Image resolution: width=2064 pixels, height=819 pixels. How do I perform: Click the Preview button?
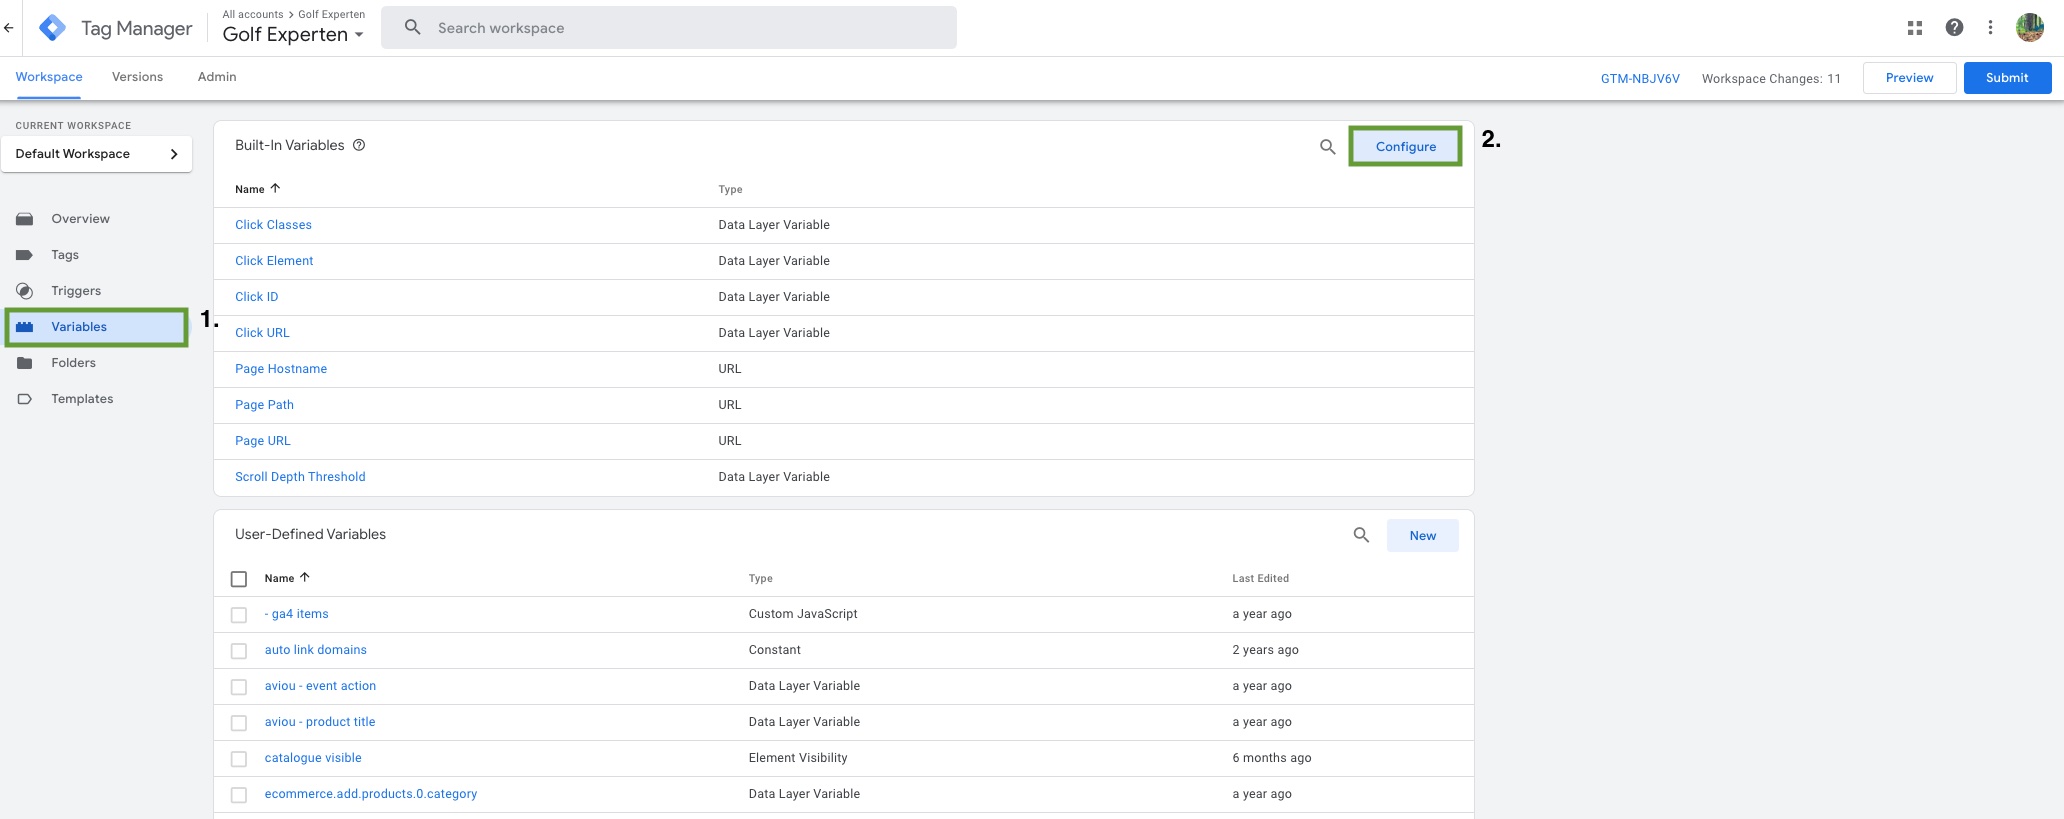[1909, 78]
